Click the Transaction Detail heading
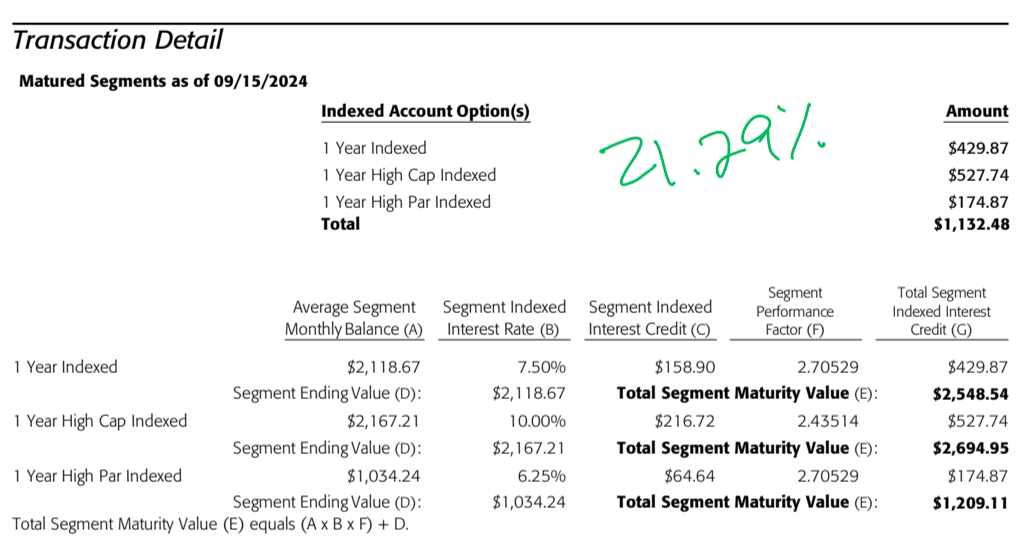Image resolution: width=1035 pixels, height=547 pixels. 117,40
